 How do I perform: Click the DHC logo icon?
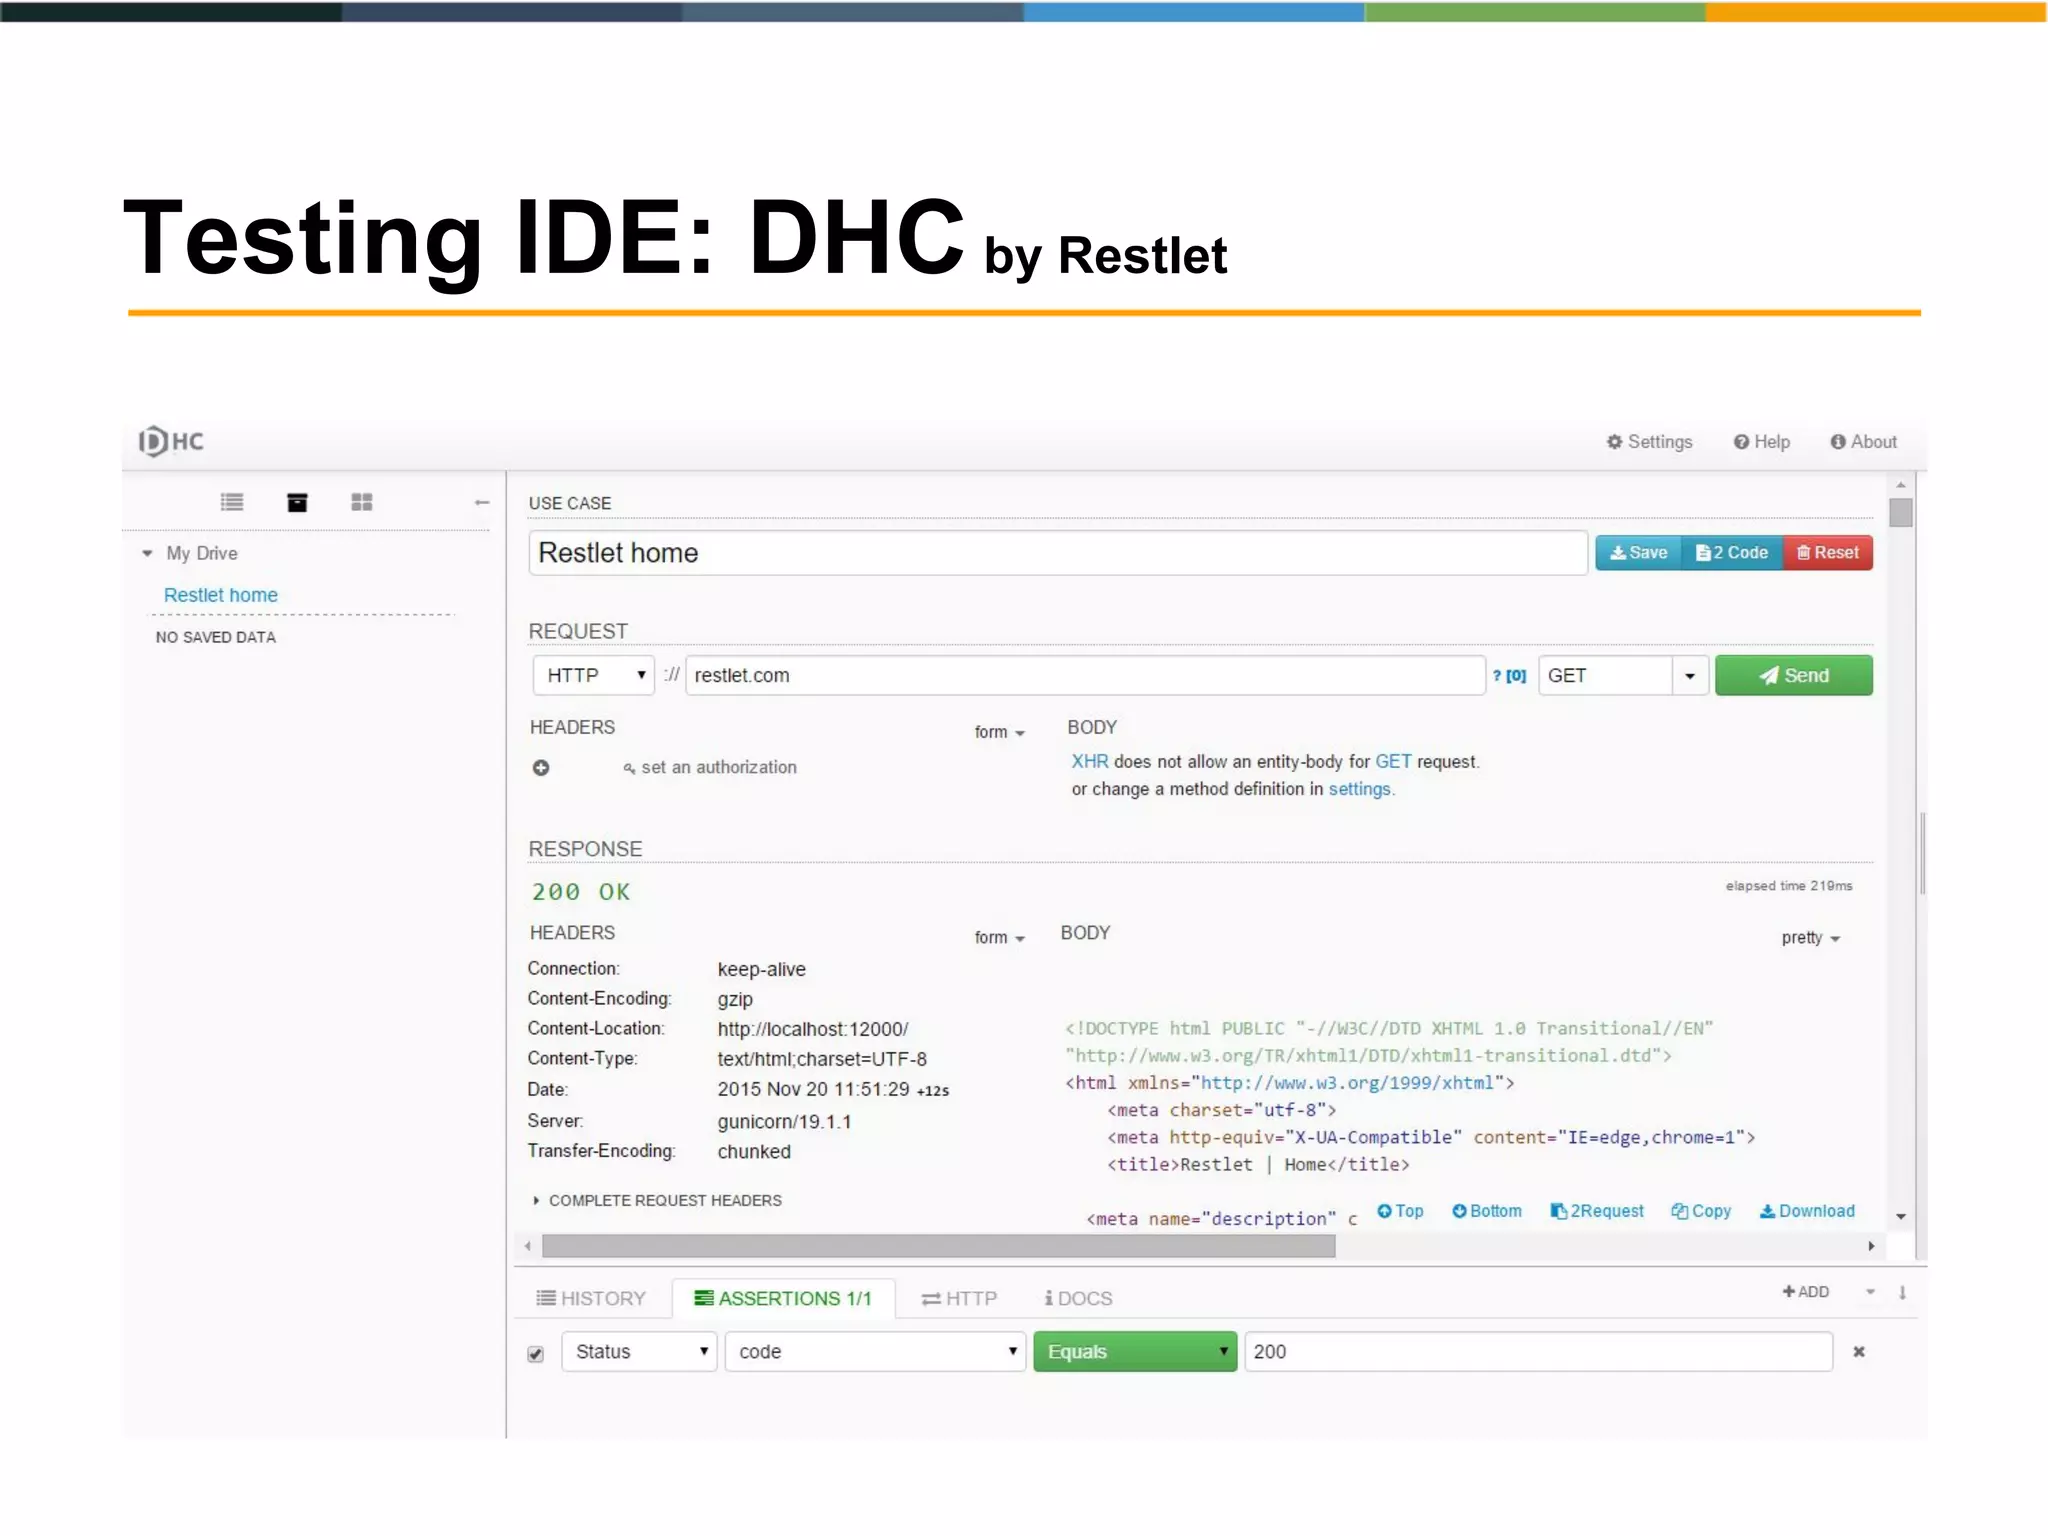(x=171, y=441)
